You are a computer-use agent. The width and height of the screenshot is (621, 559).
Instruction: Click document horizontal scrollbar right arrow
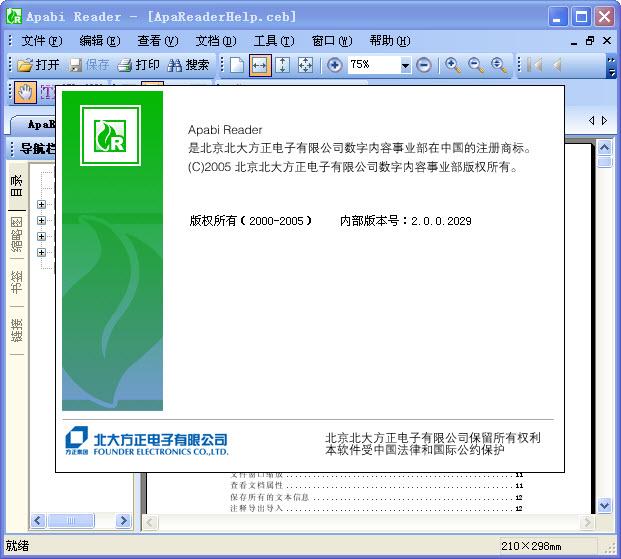588,523
